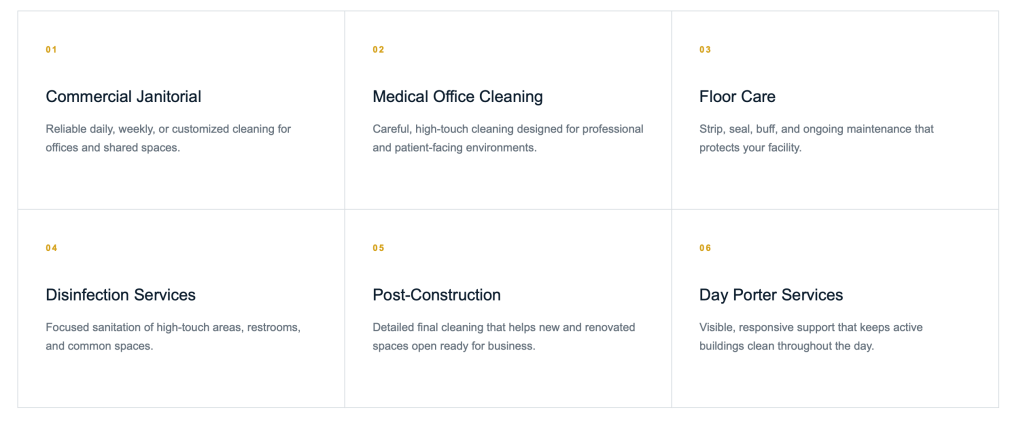Click the 04 number label
Screen dimensions: 1023x438
pyautogui.click(x=52, y=248)
